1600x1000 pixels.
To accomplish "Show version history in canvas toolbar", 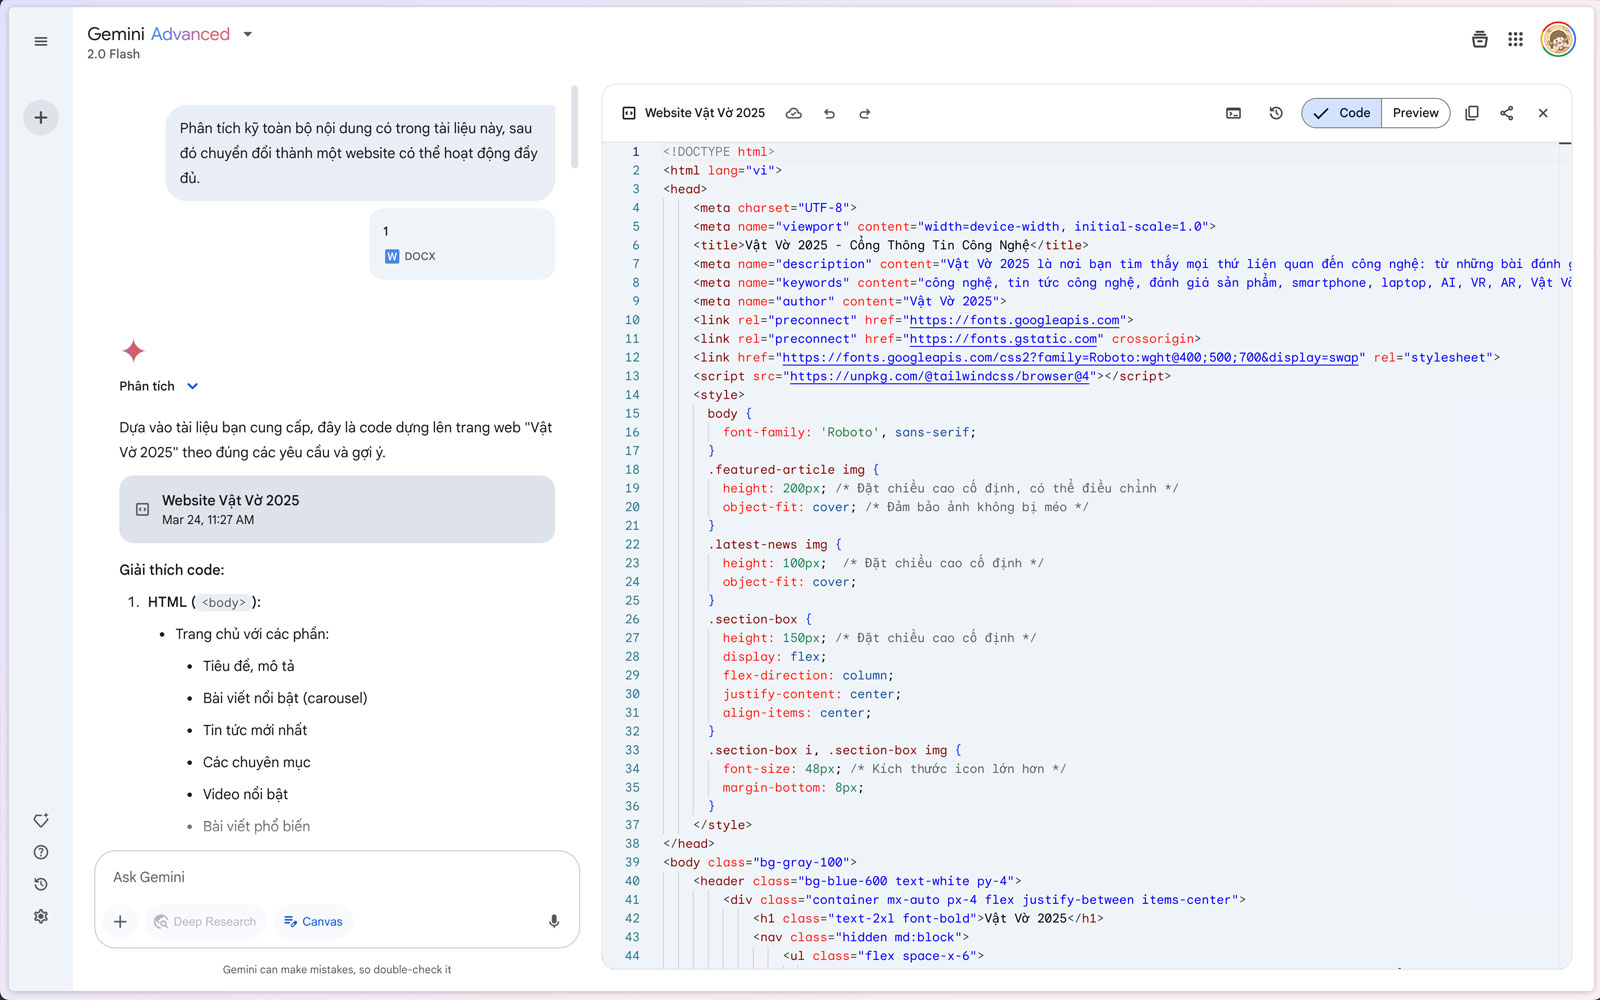I will pyautogui.click(x=1276, y=113).
